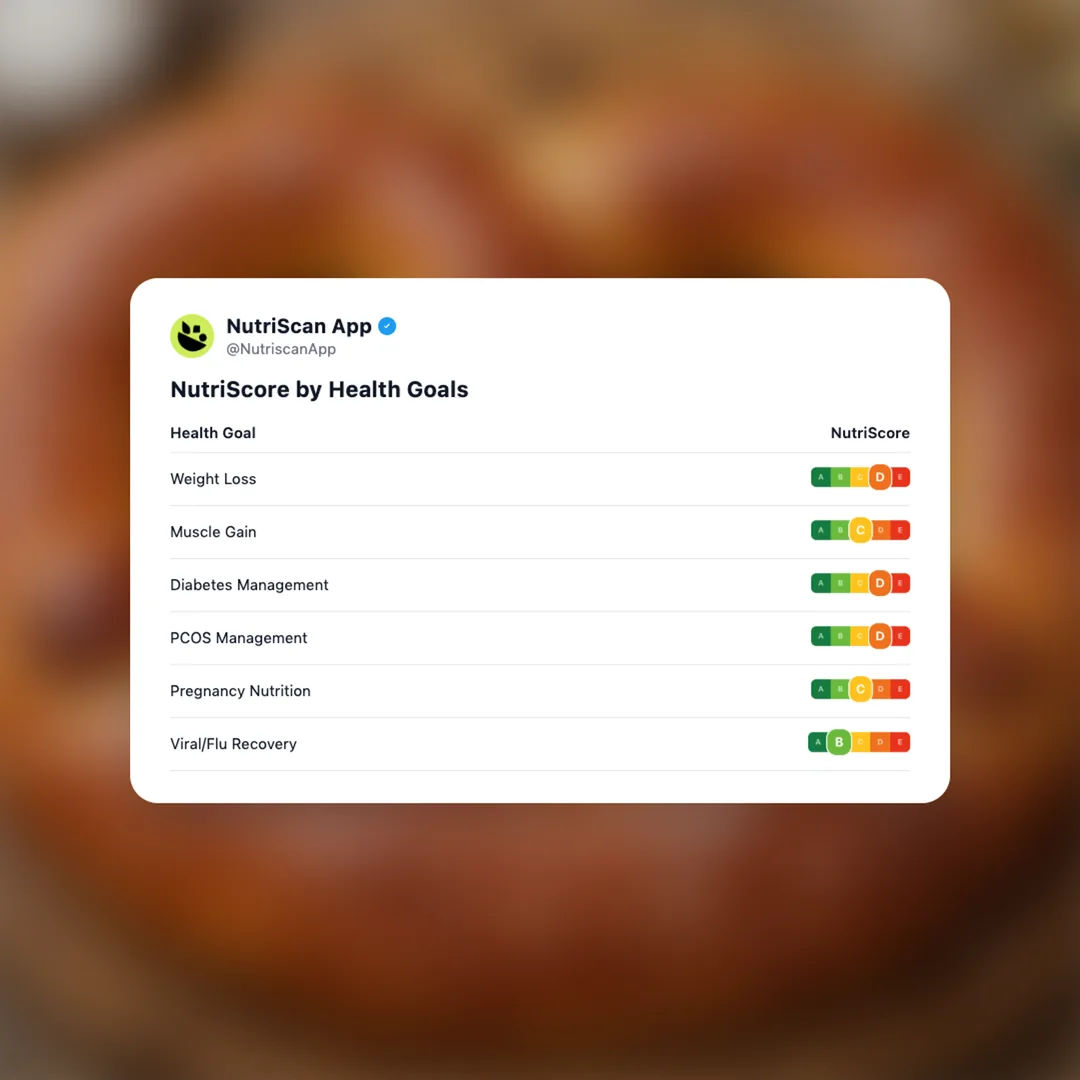1080x1080 pixels.
Task: Click the blue verified badge icon
Action: click(387, 326)
